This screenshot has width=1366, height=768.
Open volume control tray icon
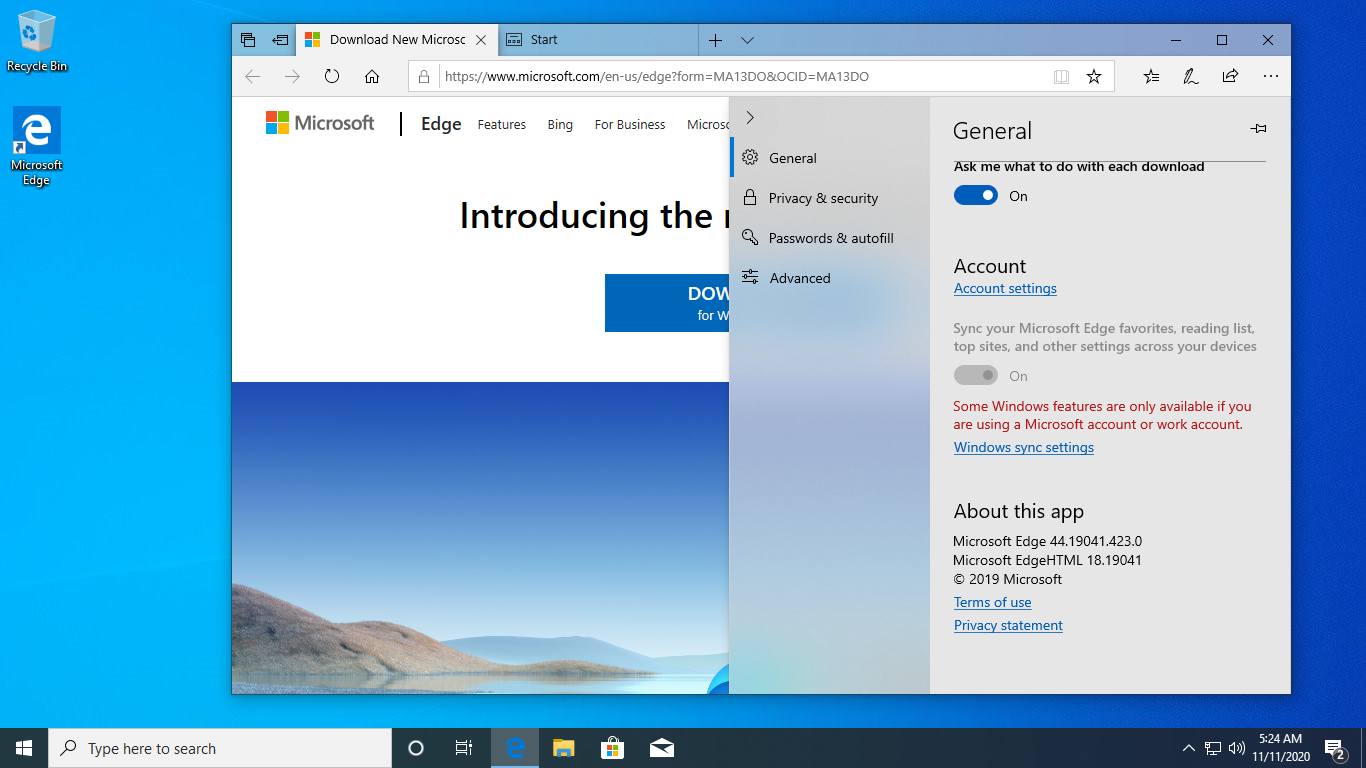[x=1237, y=748]
